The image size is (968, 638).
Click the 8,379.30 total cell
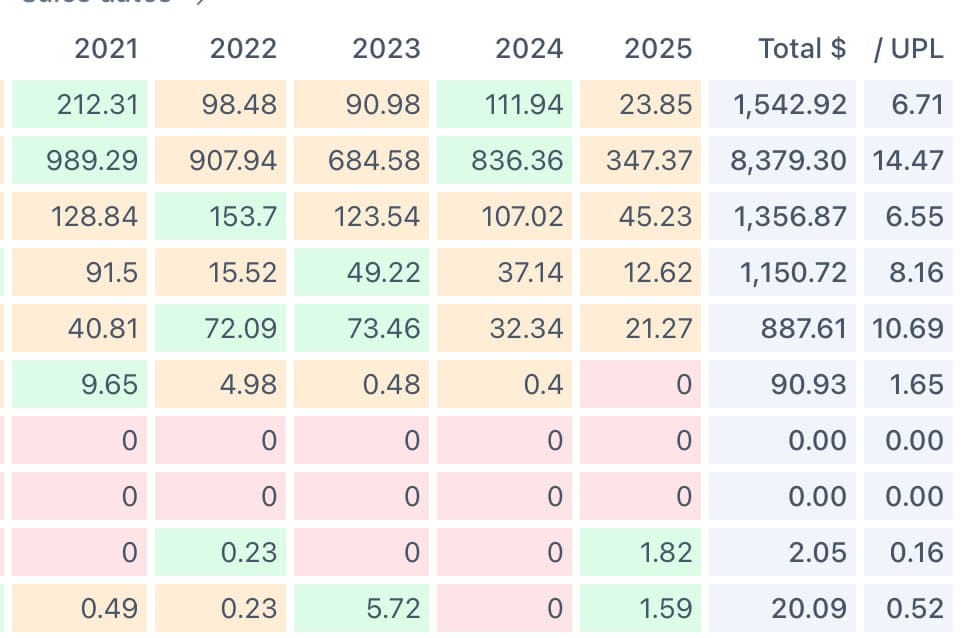pos(788,160)
